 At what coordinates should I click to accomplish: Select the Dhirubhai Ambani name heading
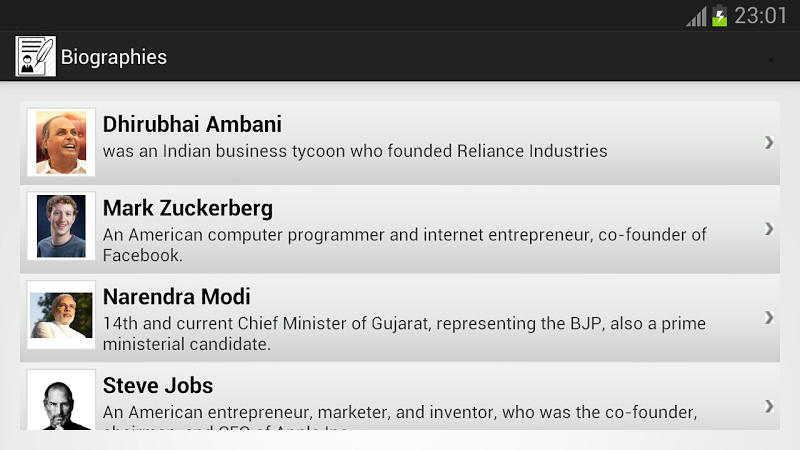[192, 124]
